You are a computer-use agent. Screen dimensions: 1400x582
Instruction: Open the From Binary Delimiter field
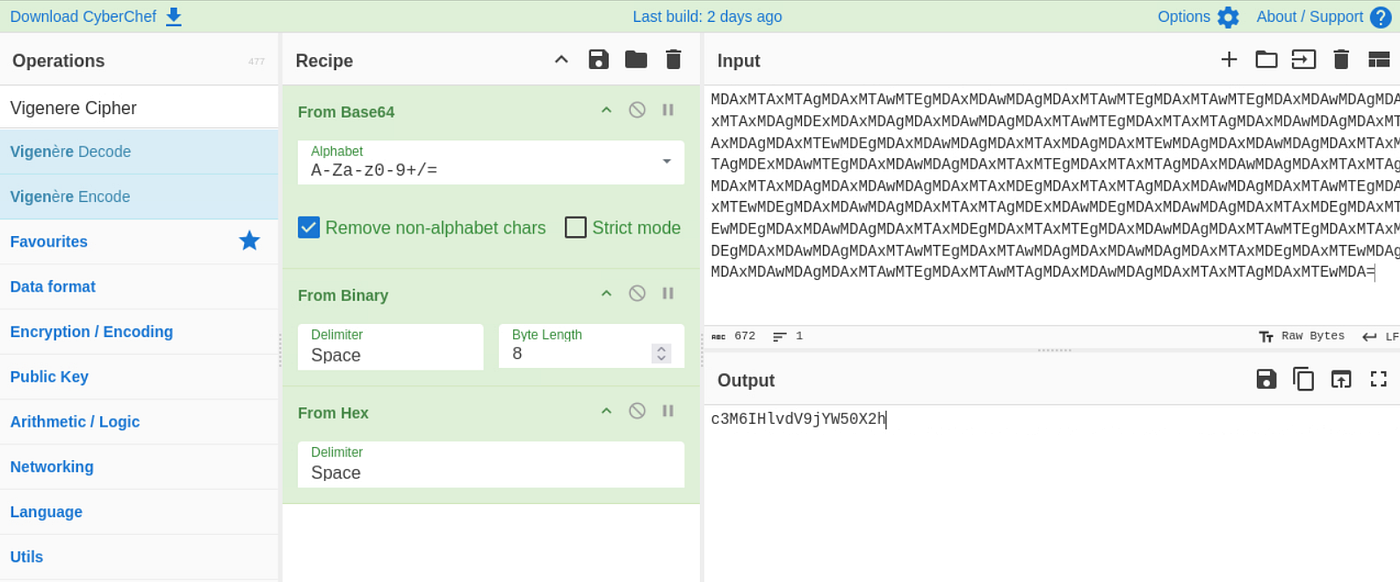(390, 346)
